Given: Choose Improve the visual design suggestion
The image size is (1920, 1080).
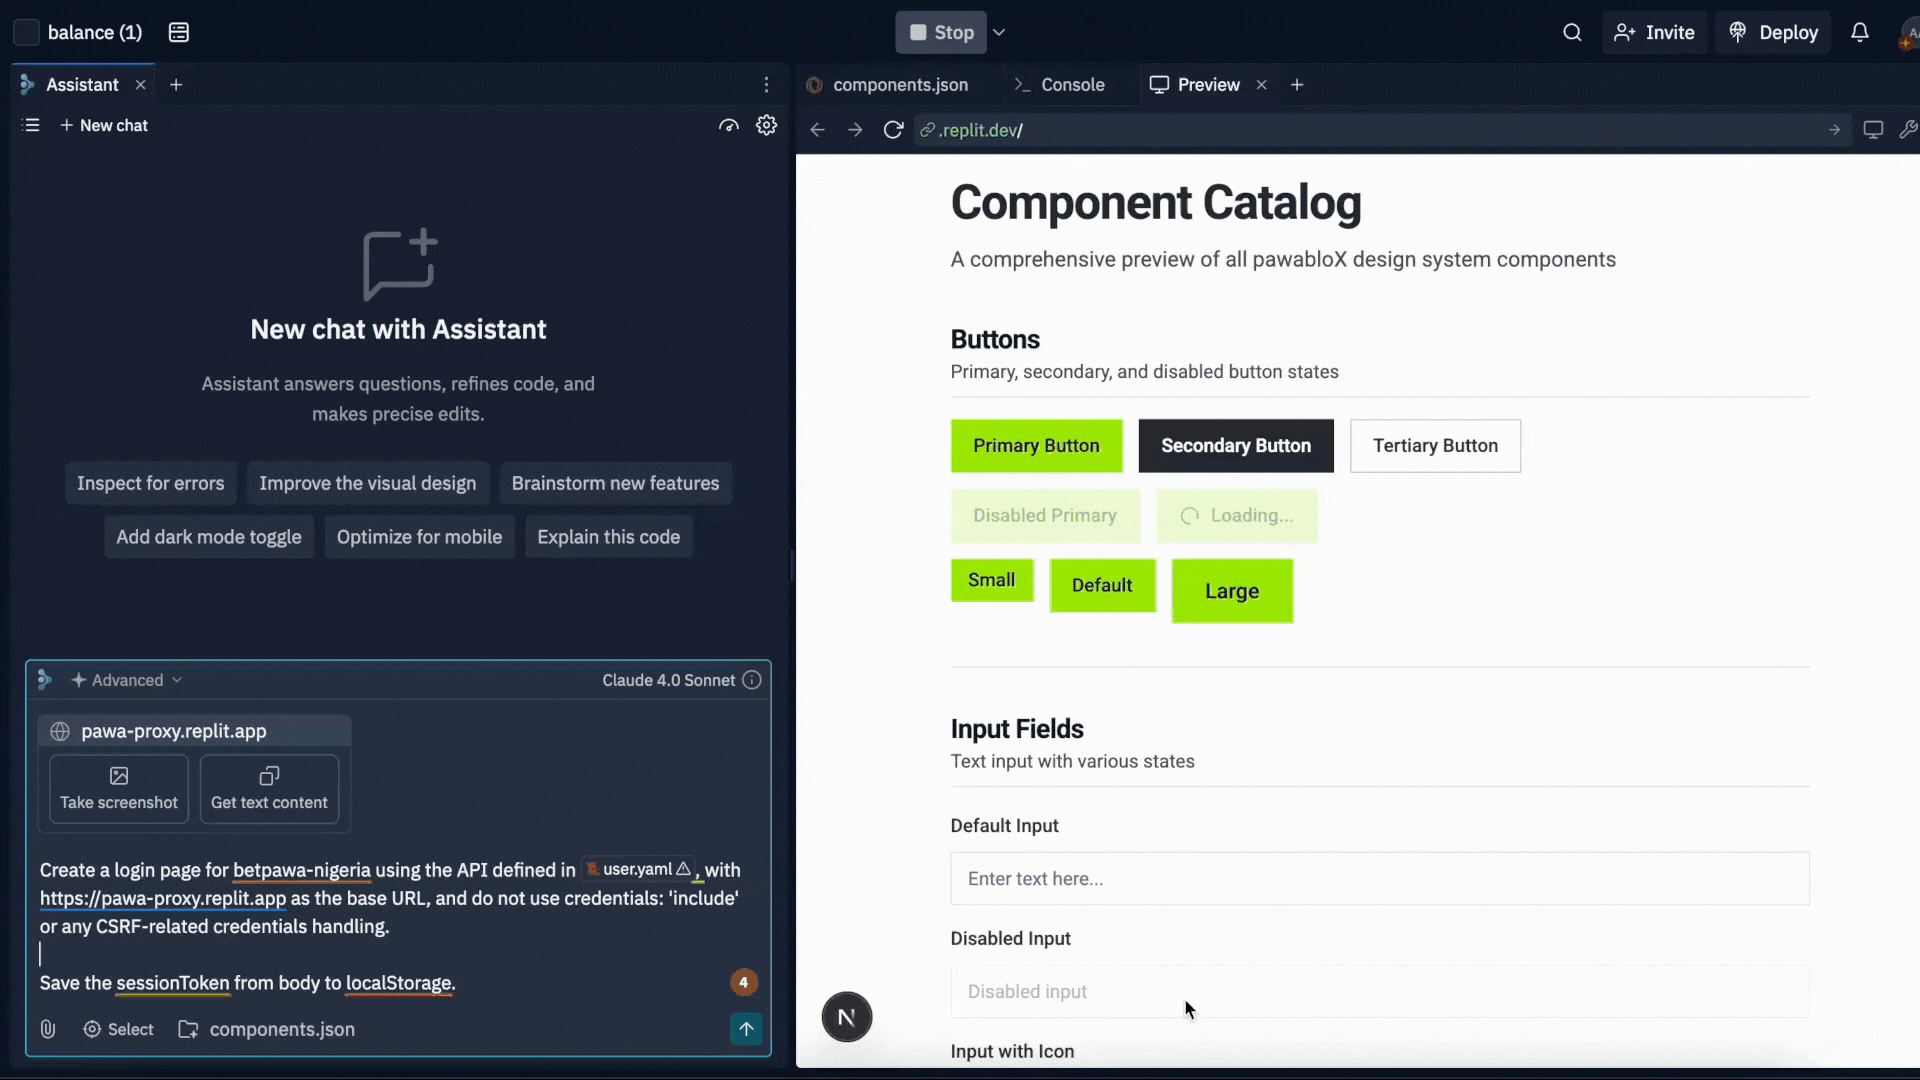Looking at the screenshot, I should (x=368, y=483).
